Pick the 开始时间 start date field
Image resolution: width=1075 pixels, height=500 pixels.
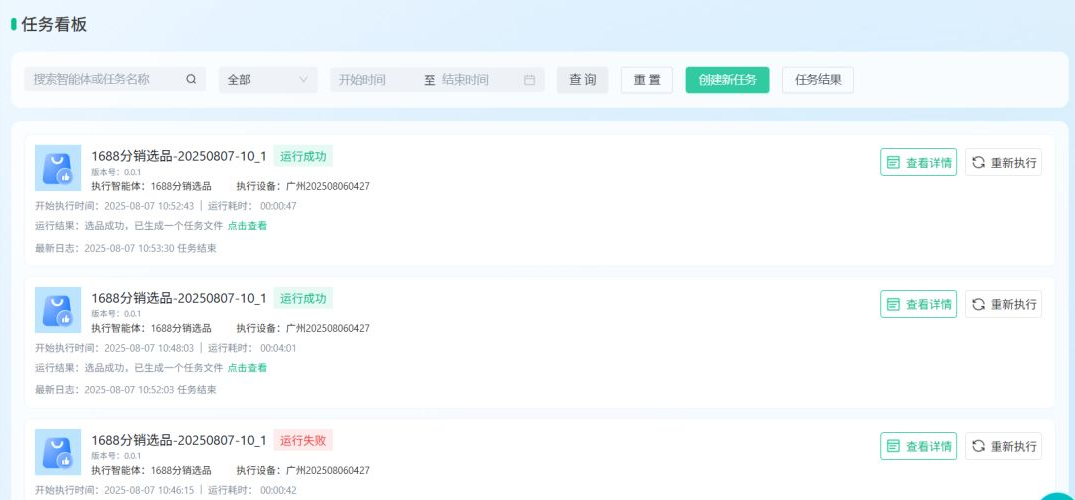click(374, 80)
